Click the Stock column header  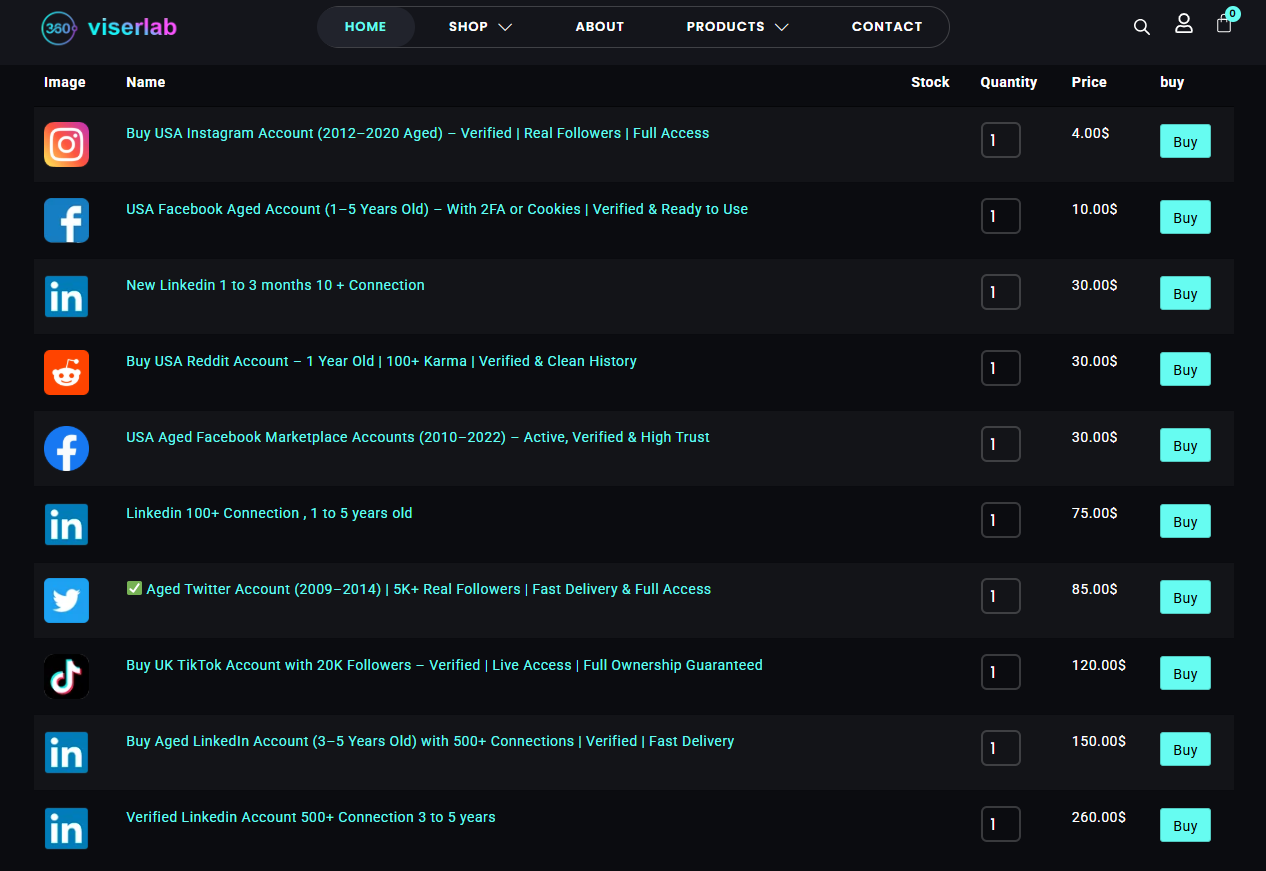coord(930,82)
